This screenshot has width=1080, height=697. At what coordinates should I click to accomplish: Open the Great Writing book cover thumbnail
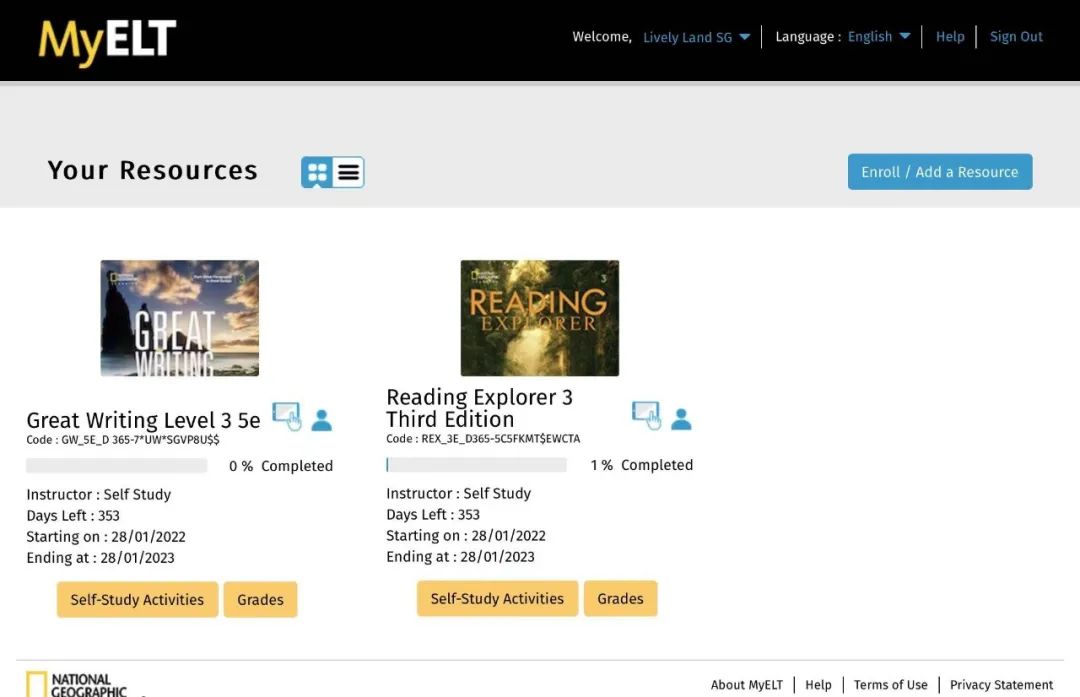(180, 318)
